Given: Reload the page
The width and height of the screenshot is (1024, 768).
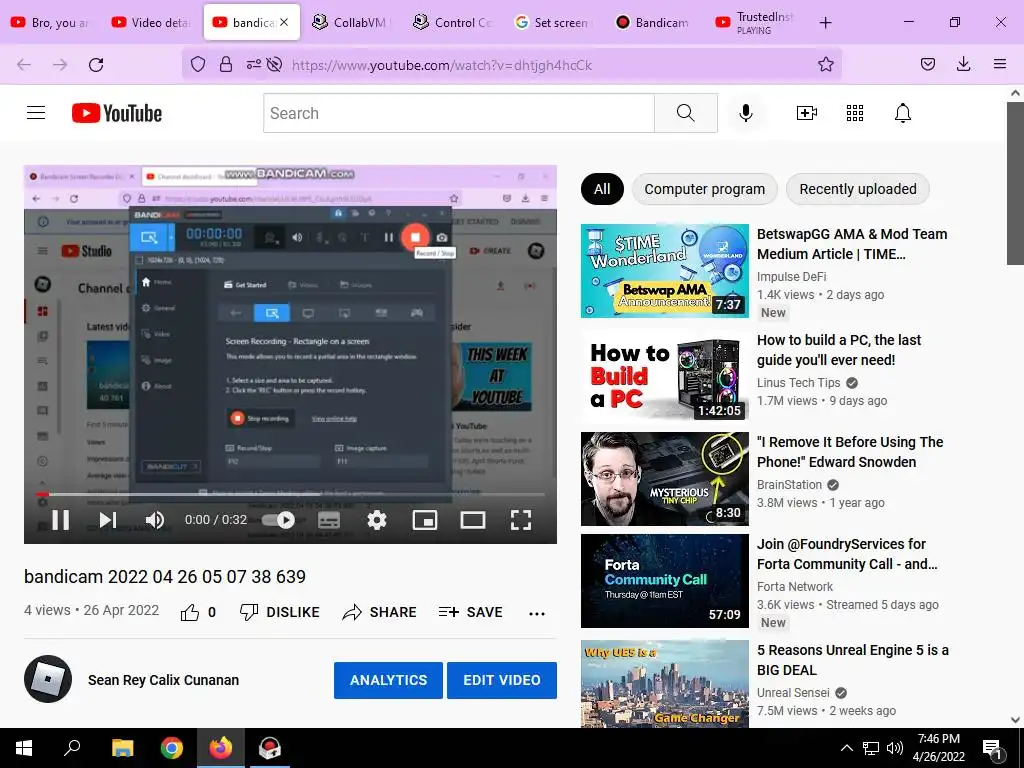Looking at the screenshot, I should pos(96,65).
